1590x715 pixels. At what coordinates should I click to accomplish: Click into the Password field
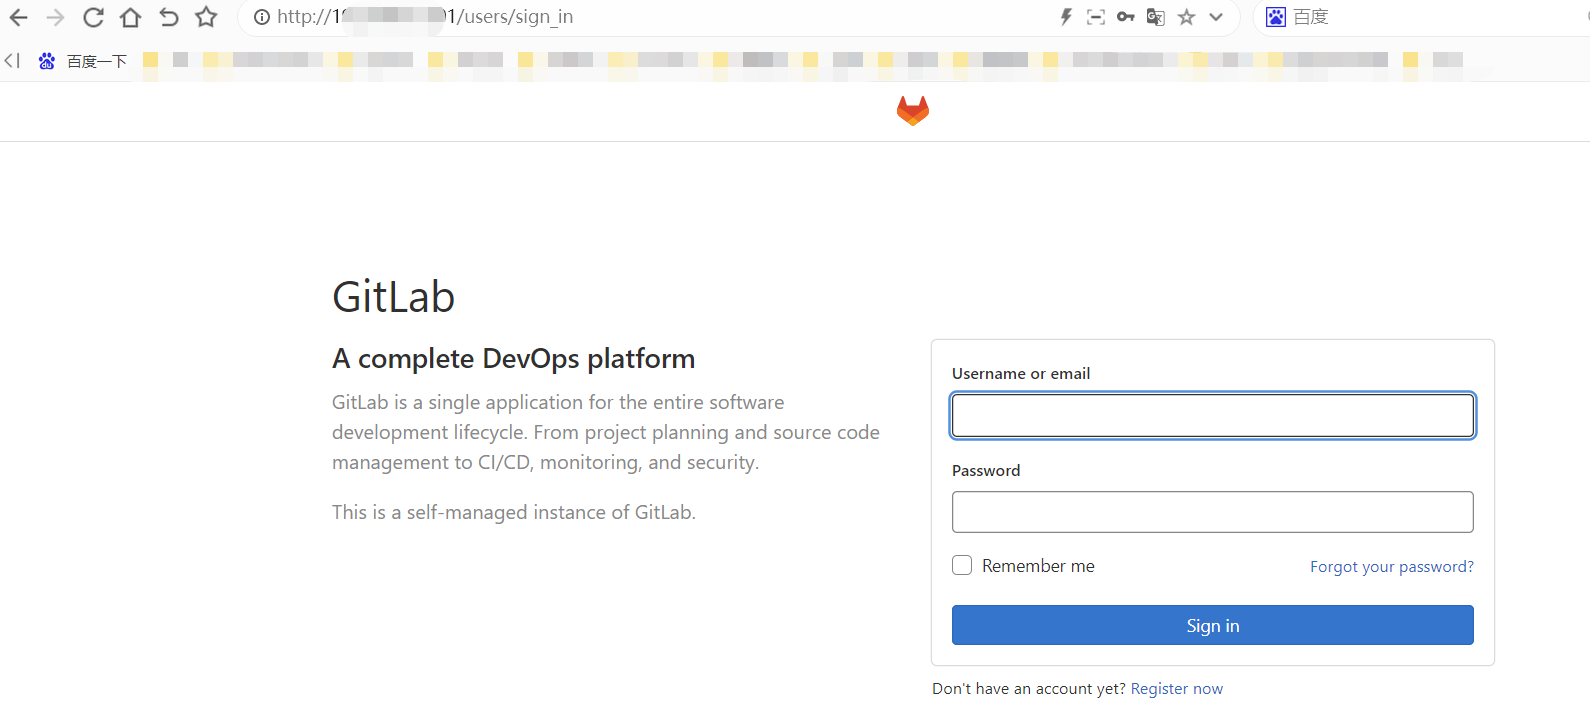1212,512
